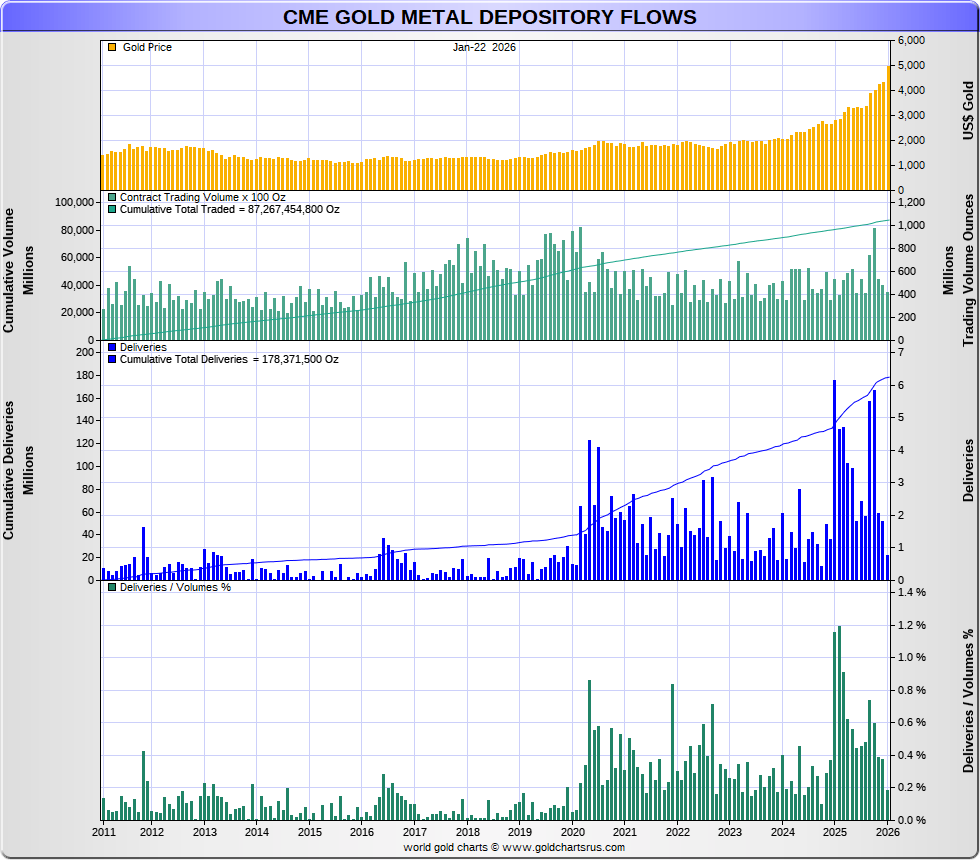Click the Deliveries / Volumes % label
Image resolution: width=980 pixels, height=860 pixels.
point(175,587)
